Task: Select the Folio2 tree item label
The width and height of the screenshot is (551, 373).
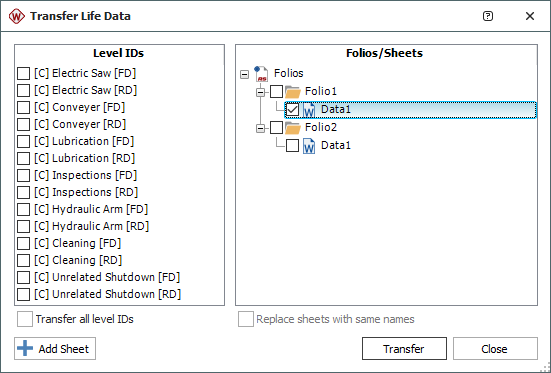Action: (321, 127)
